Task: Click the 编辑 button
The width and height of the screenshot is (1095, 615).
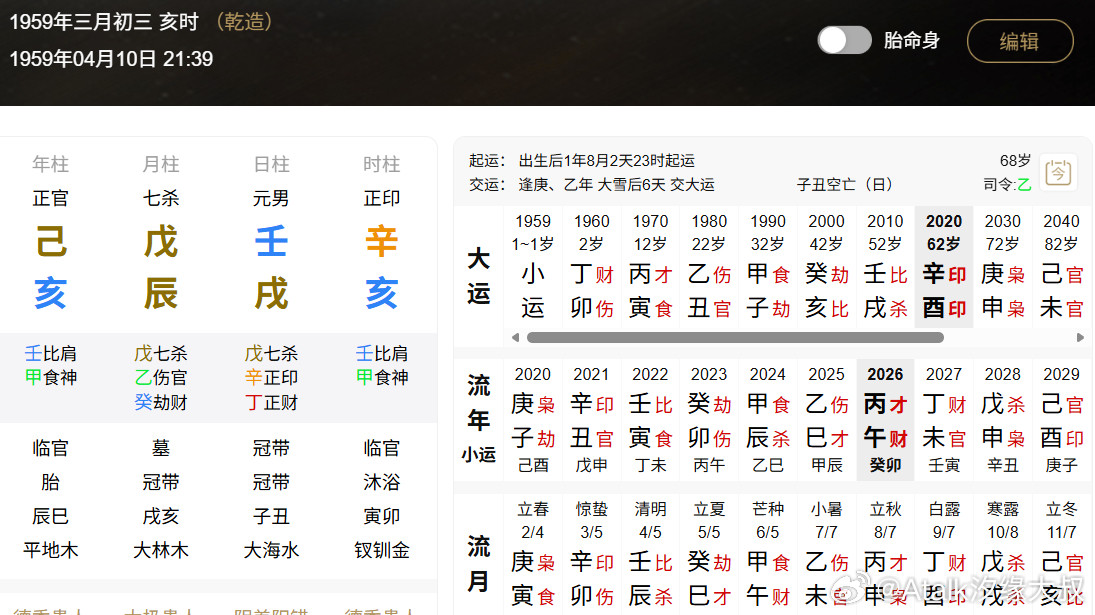Action: pos(1020,41)
